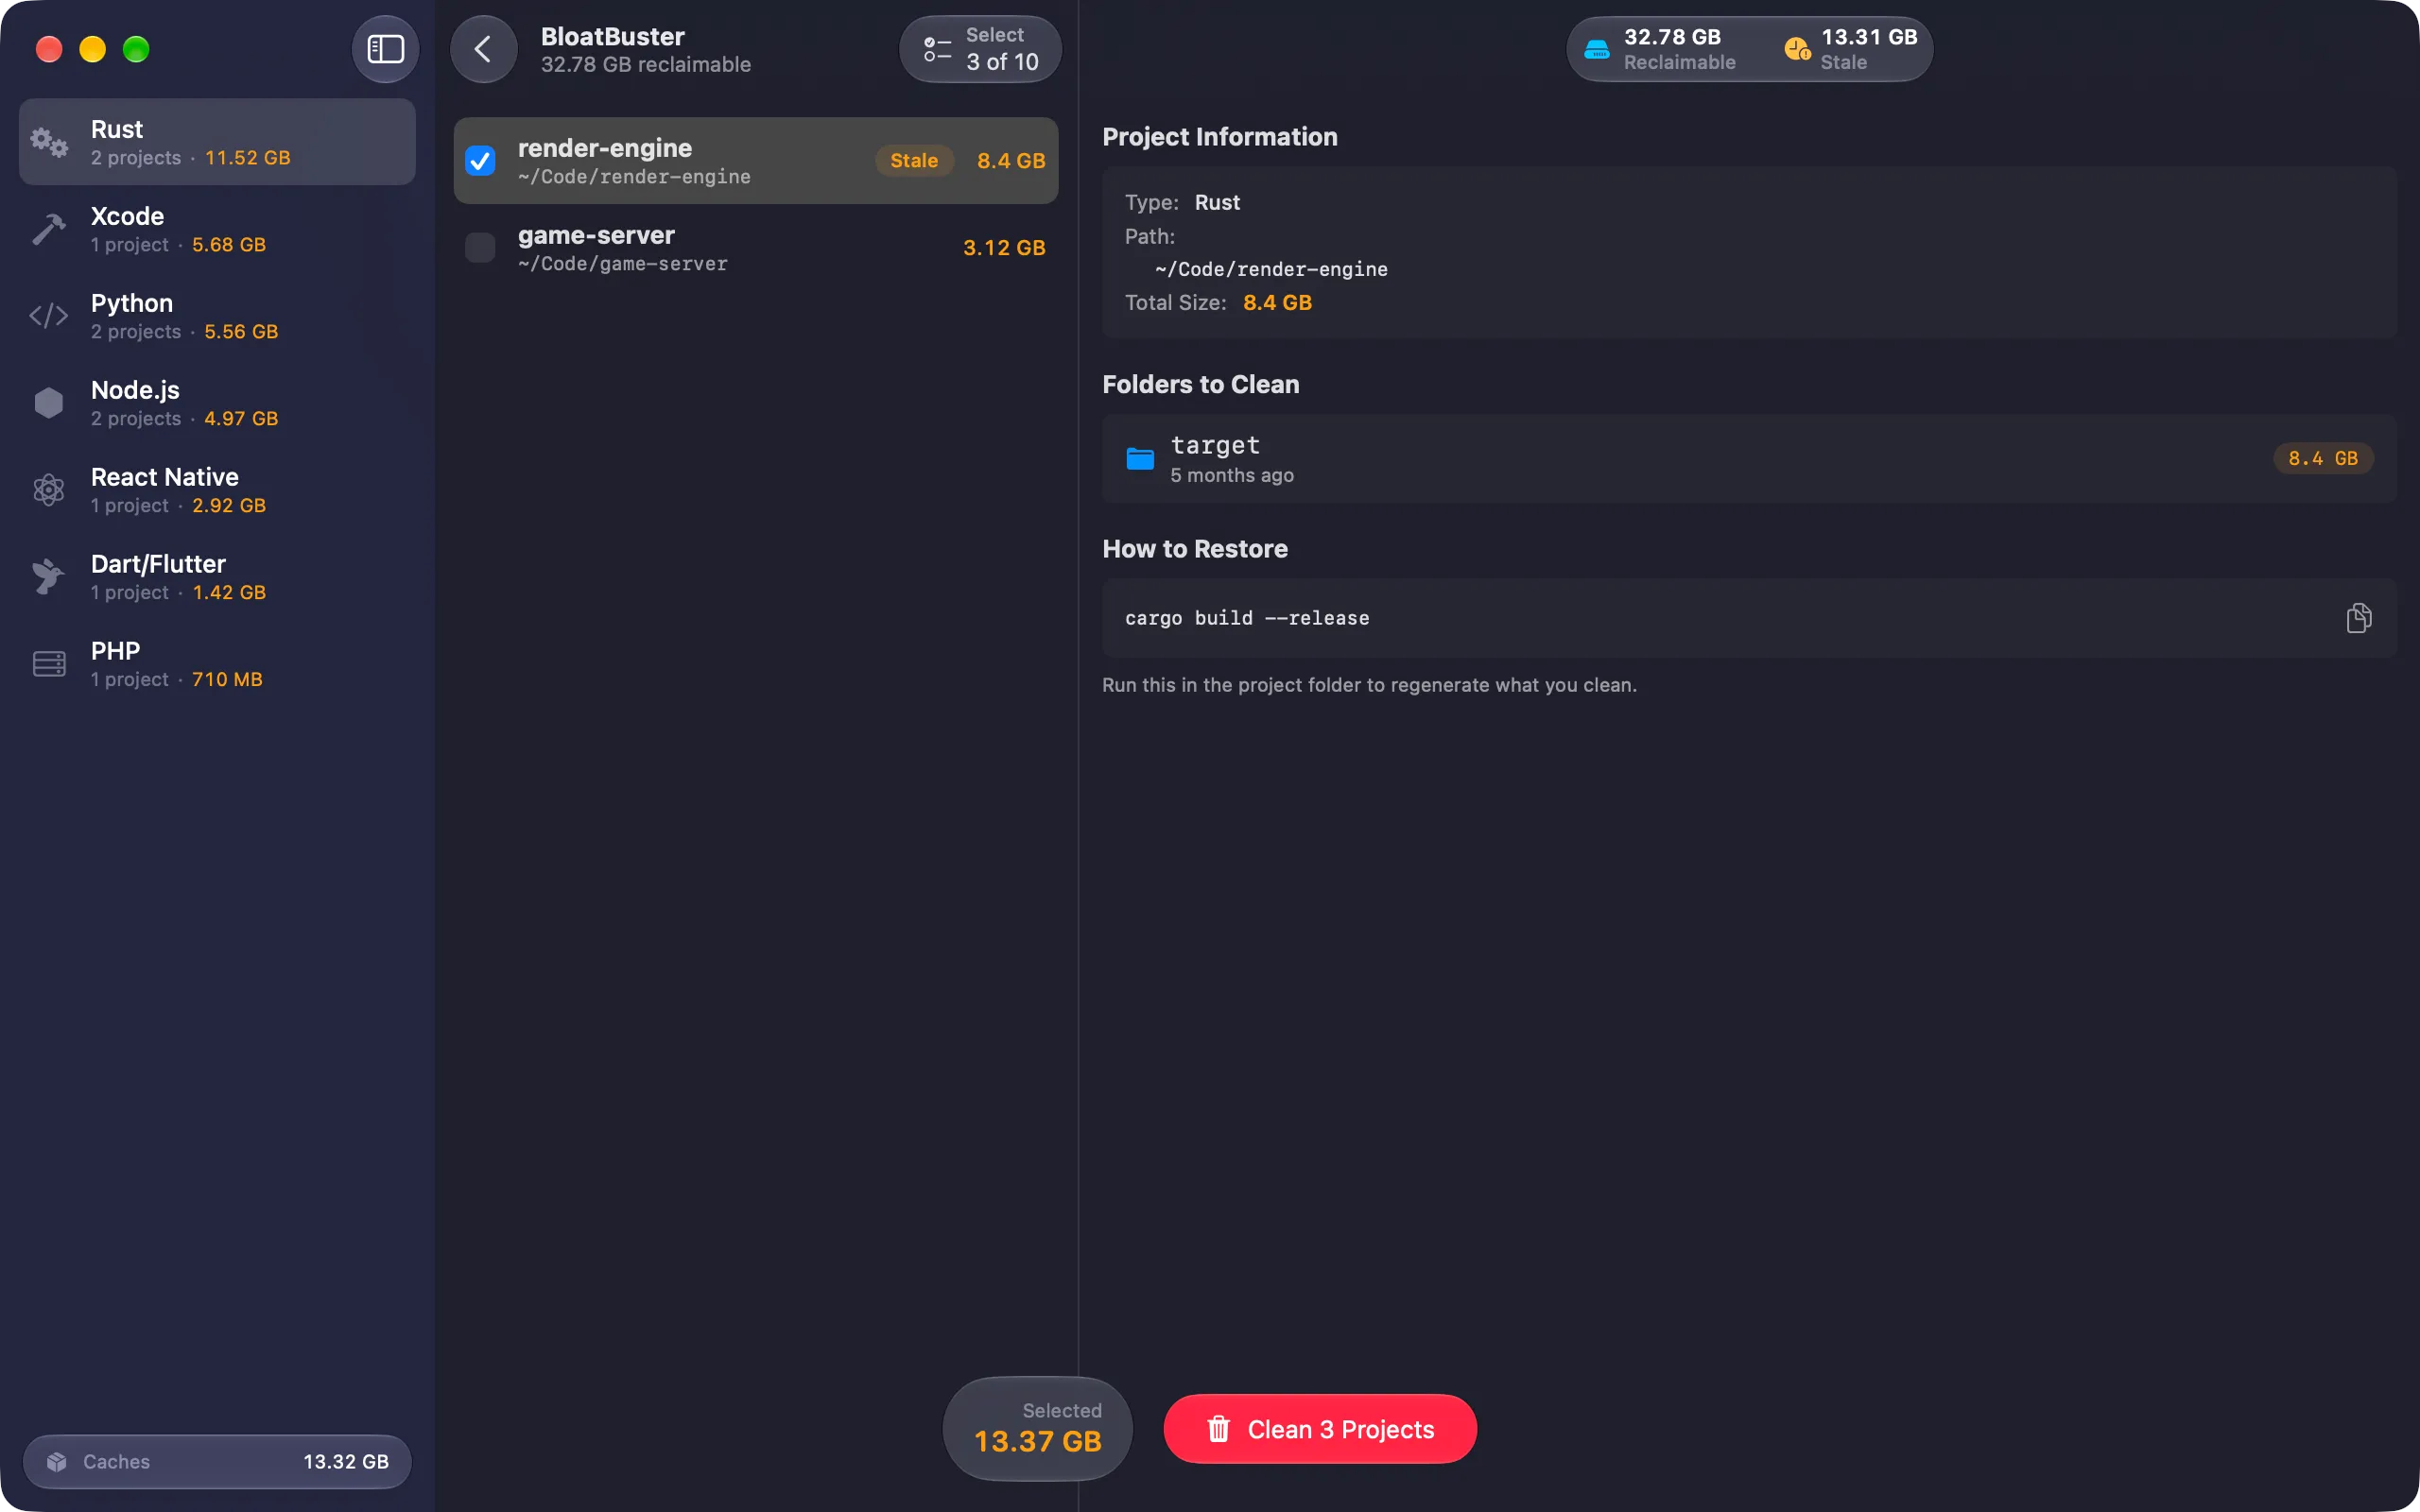This screenshot has width=2420, height=1512.
Task: Click the BloatBuster title
Action: click(x=613, y=37)
